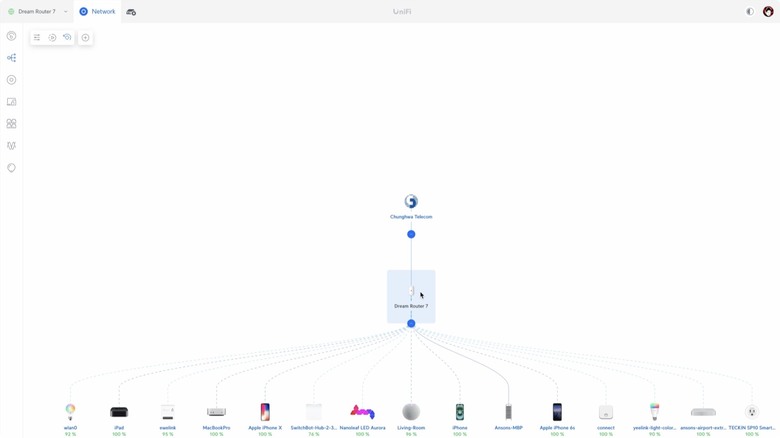Open the WiFiman car icon tab
The image size is (780, 438).
[131, 12]
